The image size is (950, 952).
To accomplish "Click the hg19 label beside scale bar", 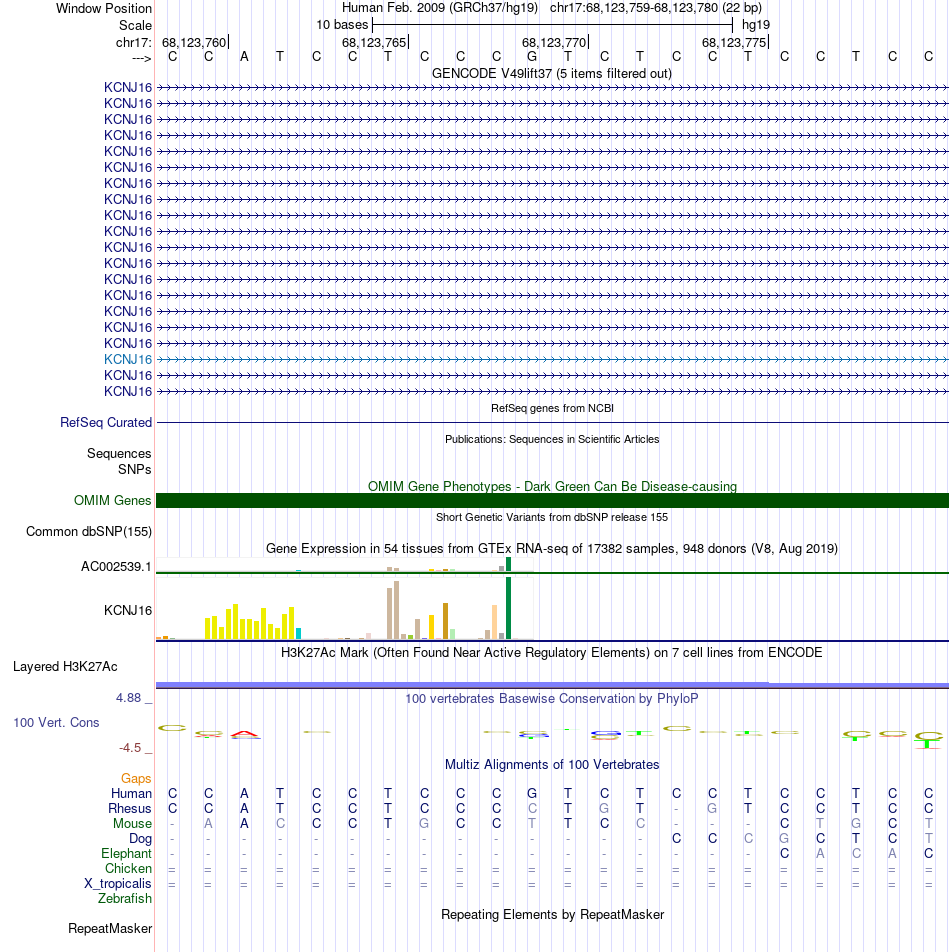I will click(x=756, y=25).
